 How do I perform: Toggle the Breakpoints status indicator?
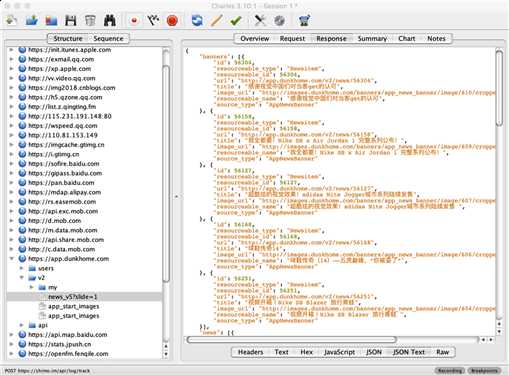tap(484, 371)
